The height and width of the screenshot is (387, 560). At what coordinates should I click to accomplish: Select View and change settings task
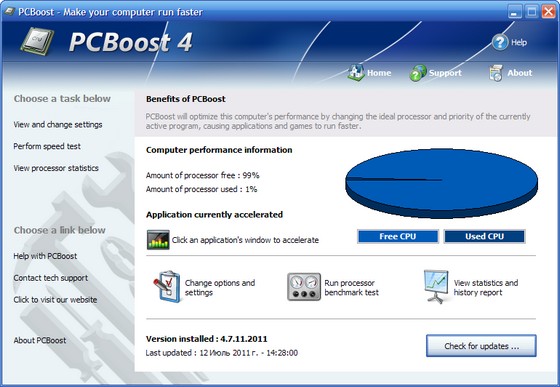58,125
